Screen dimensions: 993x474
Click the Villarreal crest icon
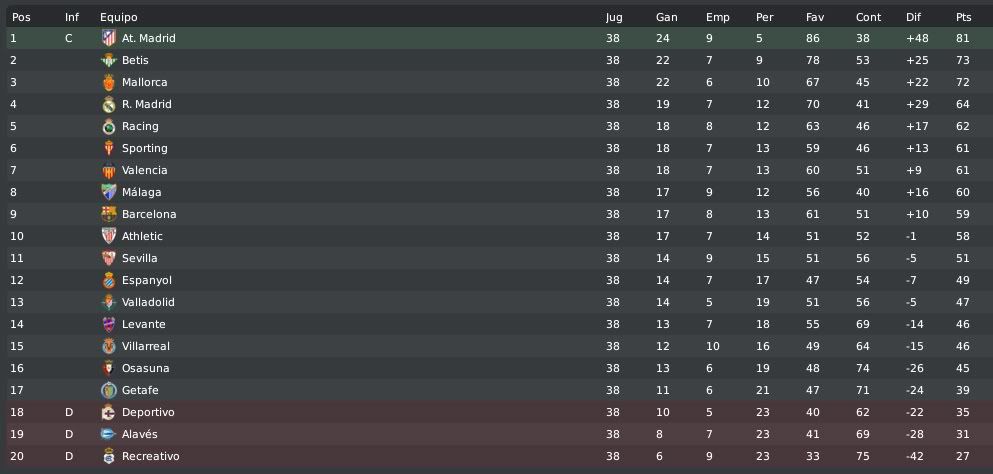(109, 347)
